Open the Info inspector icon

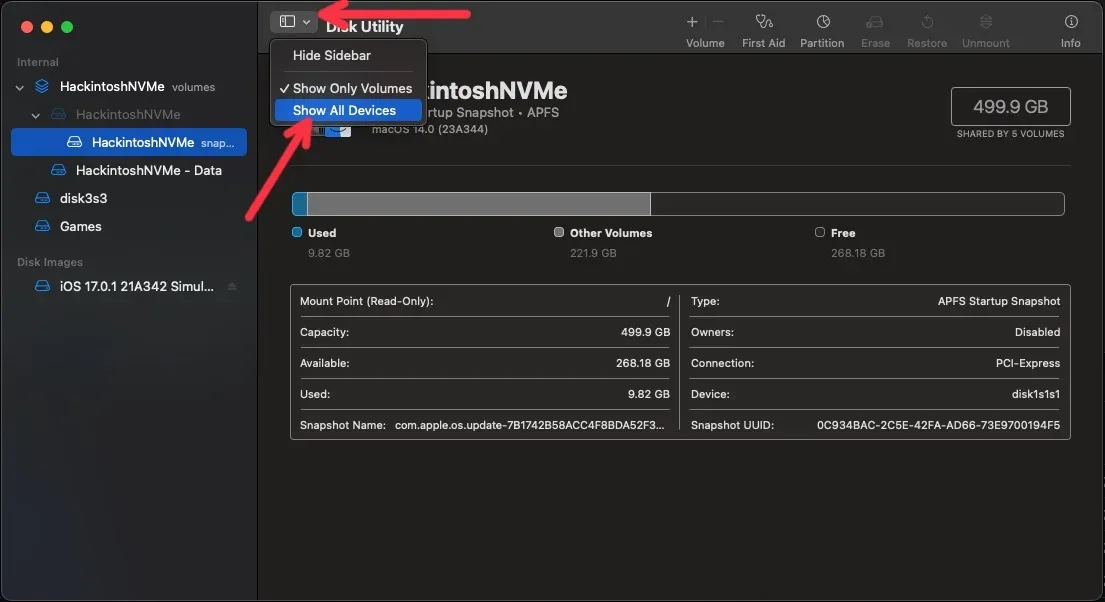pyautogui.click(x=1070, y=22)
